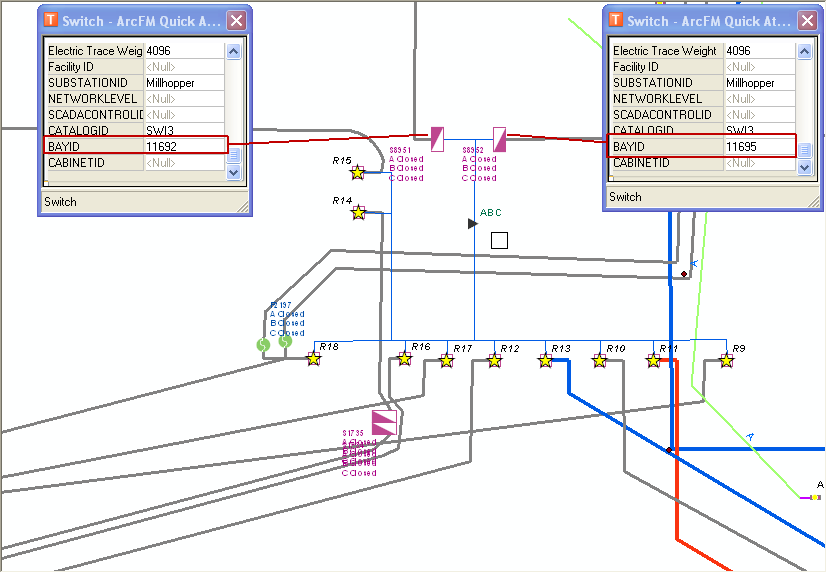Image resolution: width=827 pixels, height=573 pixels.
Task: Click the R9 star symbol
Action: 726,360
